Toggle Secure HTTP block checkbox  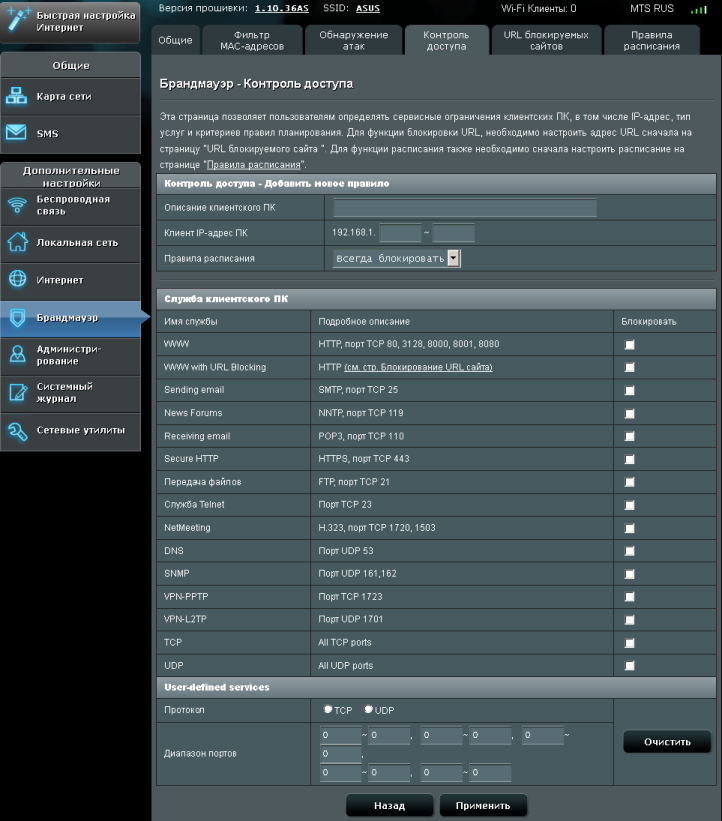629,459
